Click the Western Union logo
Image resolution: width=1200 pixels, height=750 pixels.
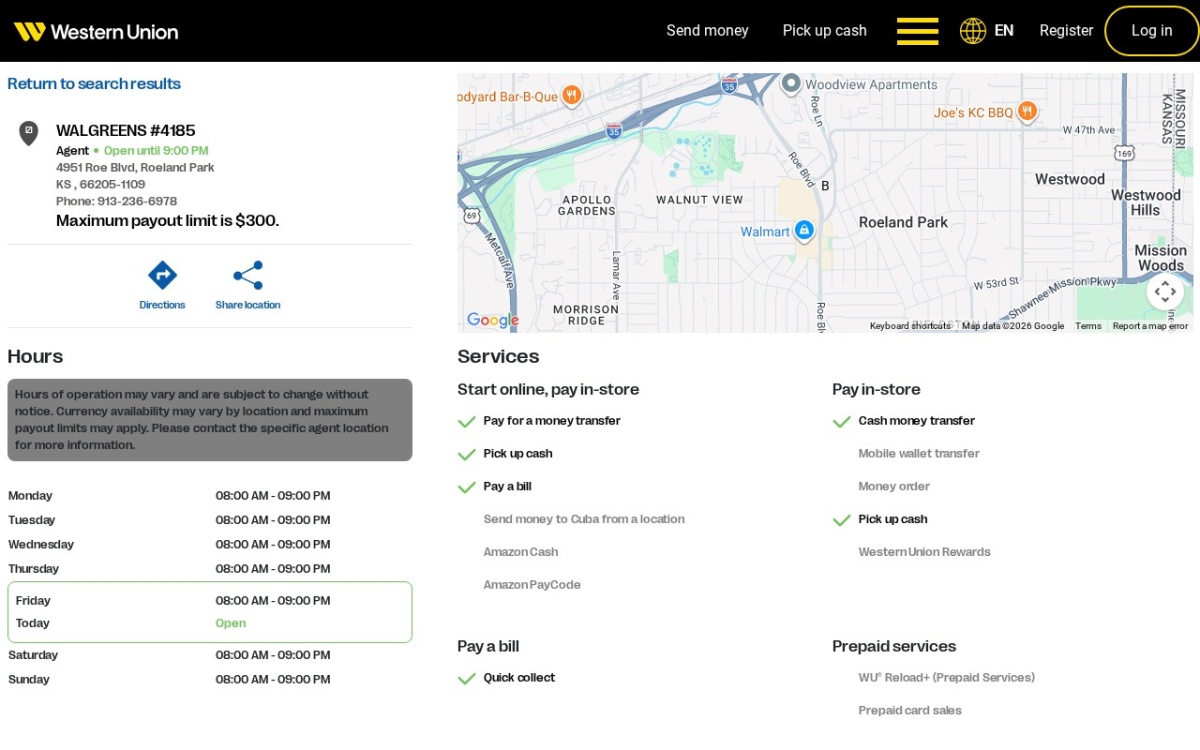96,31
